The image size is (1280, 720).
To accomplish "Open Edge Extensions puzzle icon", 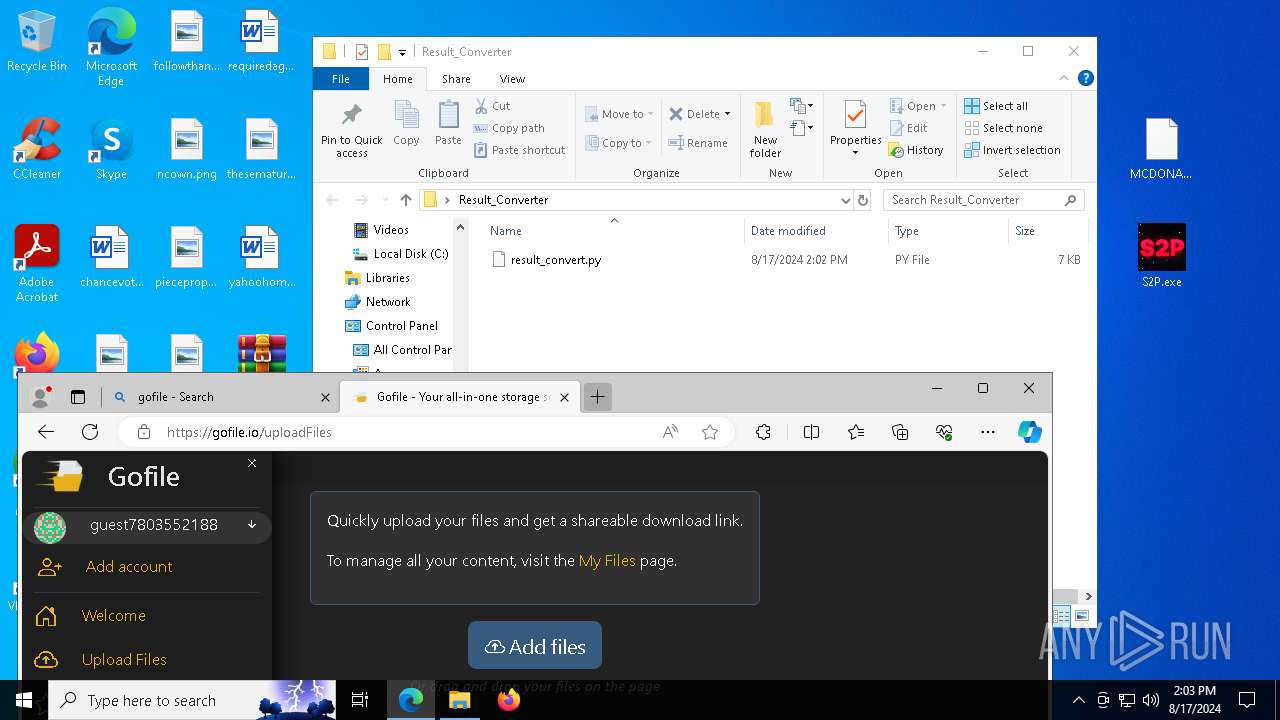I will pos(763,432).
